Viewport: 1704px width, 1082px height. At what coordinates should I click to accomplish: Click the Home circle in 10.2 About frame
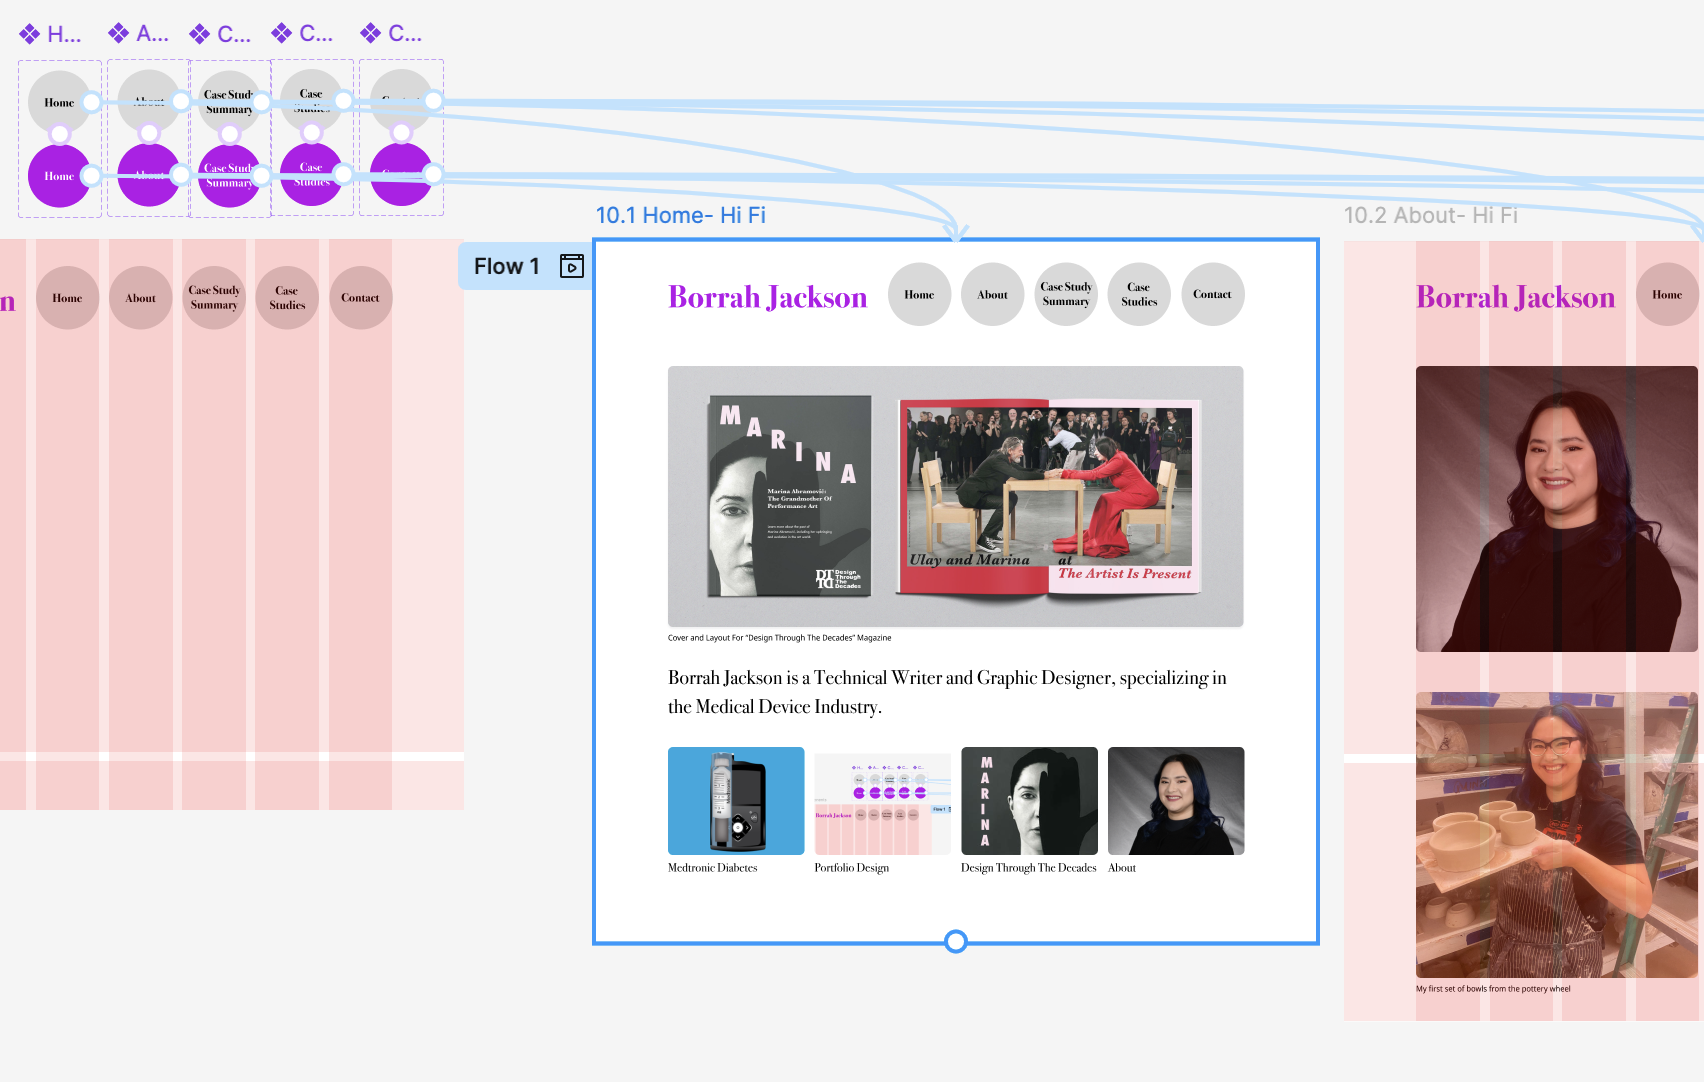tap(1666, 294)
